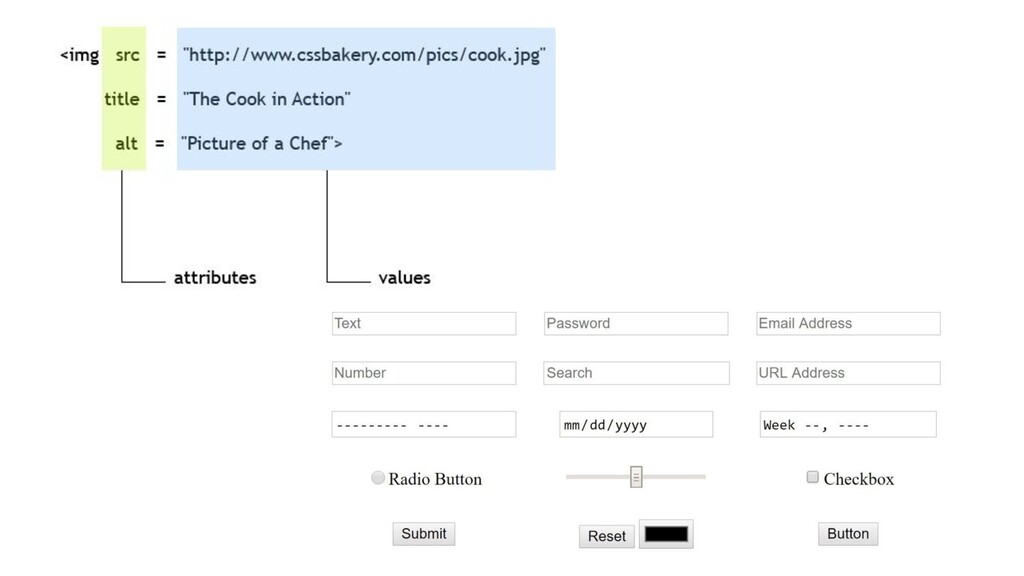Image resolution: width=1024 pixels, height=576 pixels.
Task: Click the Submit button
Action: point(424,534)
